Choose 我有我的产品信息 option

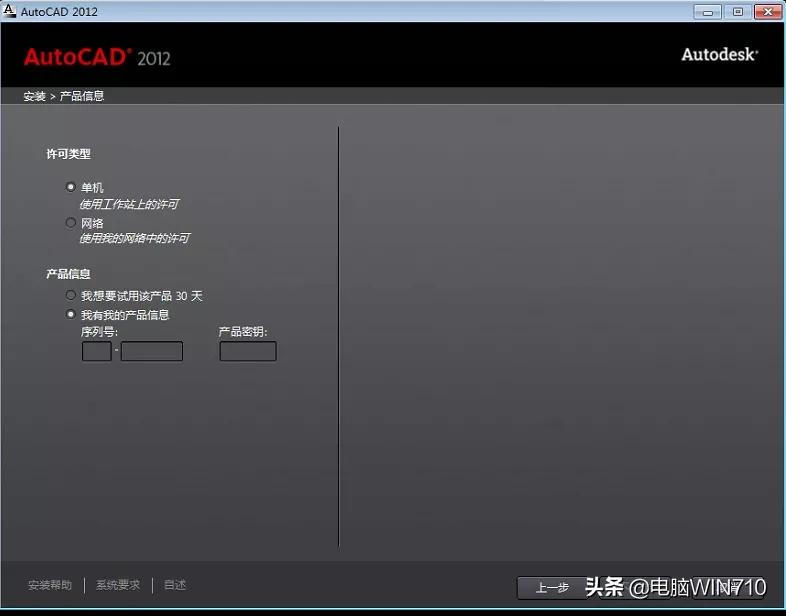pyautogui.click(x=71, y=314)
